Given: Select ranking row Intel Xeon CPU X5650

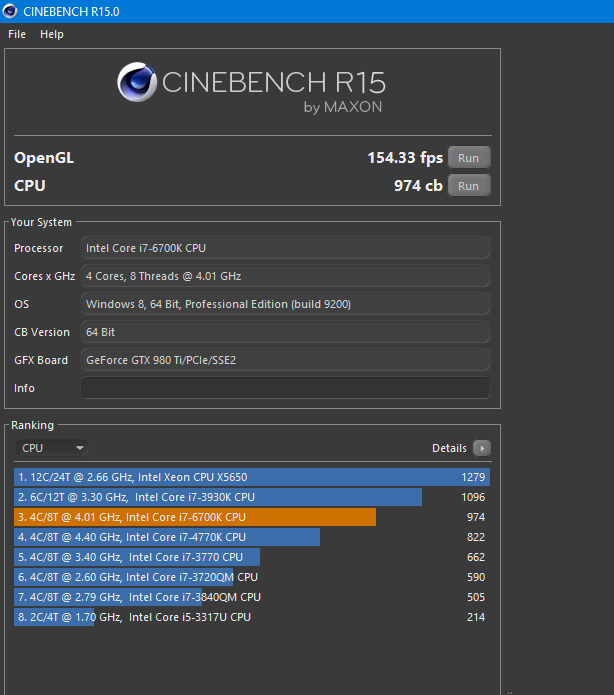Looking at the screenshot, I should point(252,477).
